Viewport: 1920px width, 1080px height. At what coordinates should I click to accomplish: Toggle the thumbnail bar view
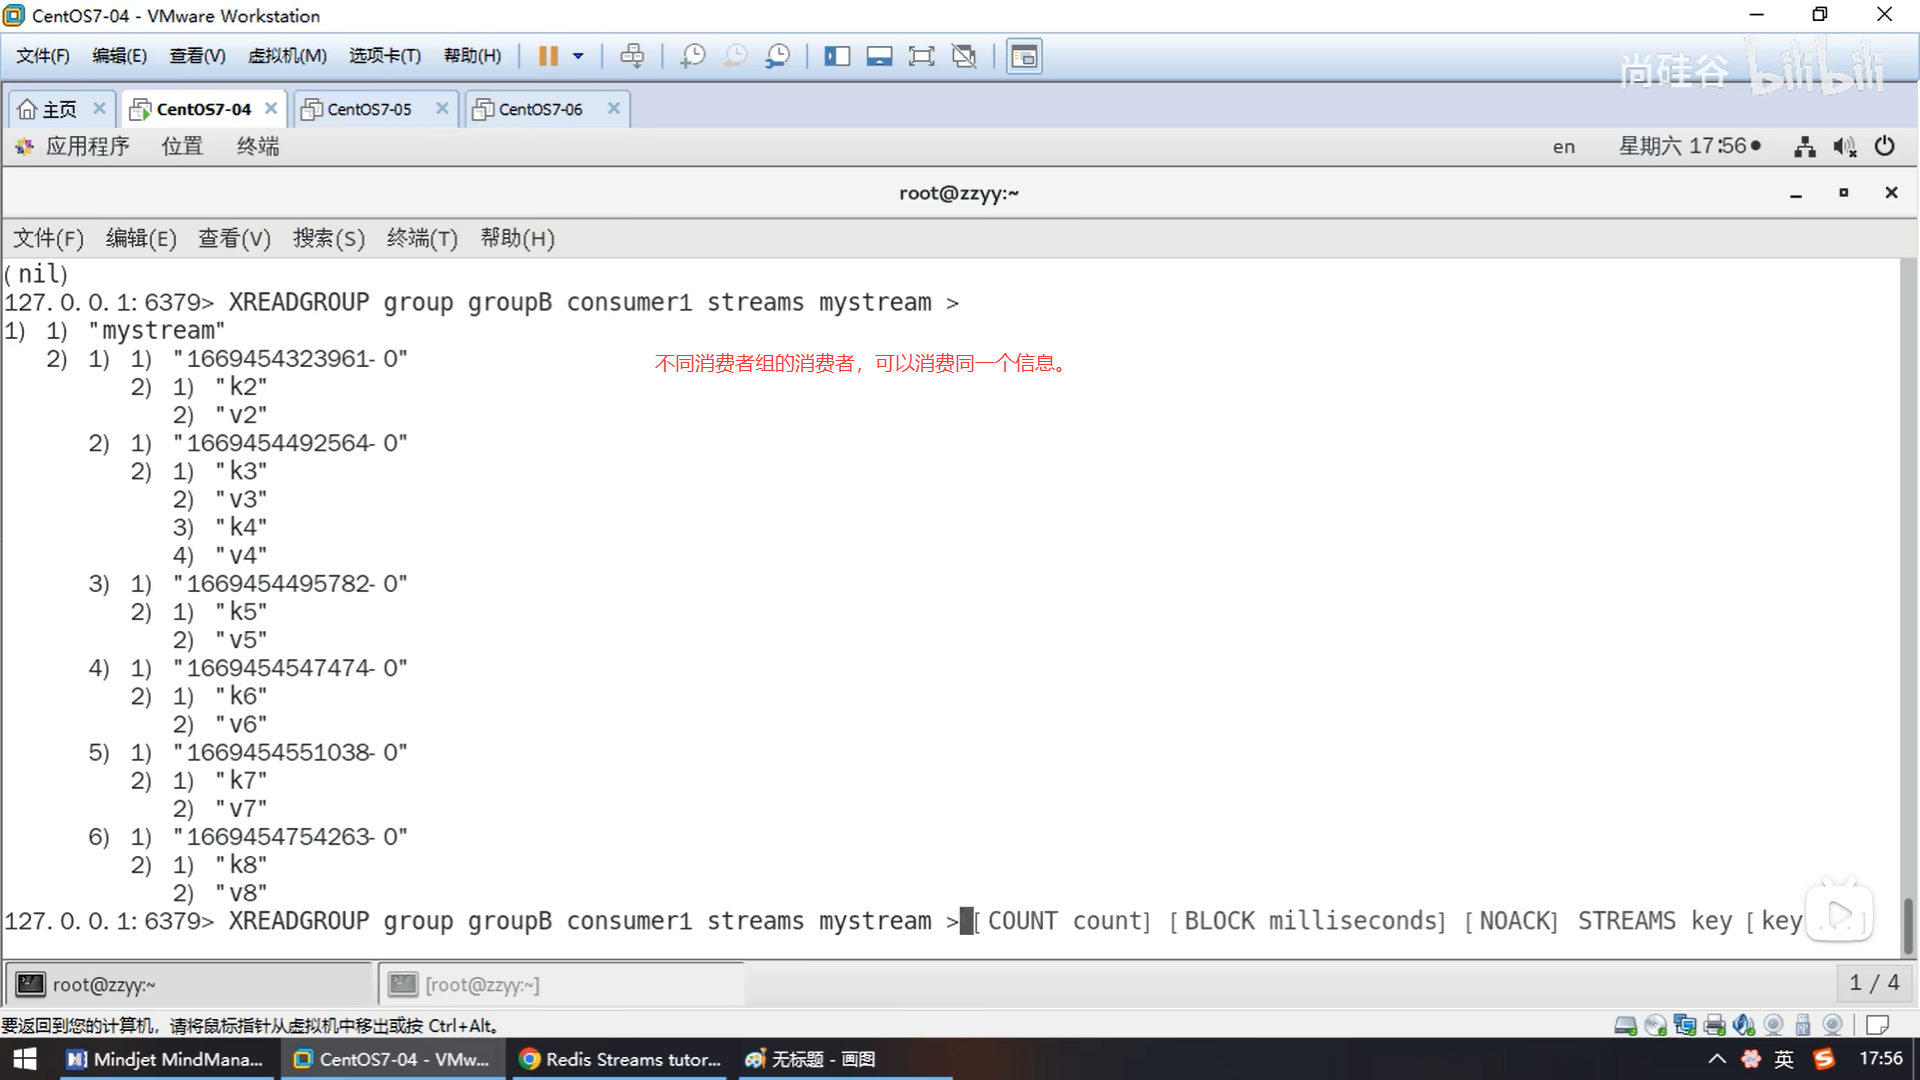click(x=879, y=56)
